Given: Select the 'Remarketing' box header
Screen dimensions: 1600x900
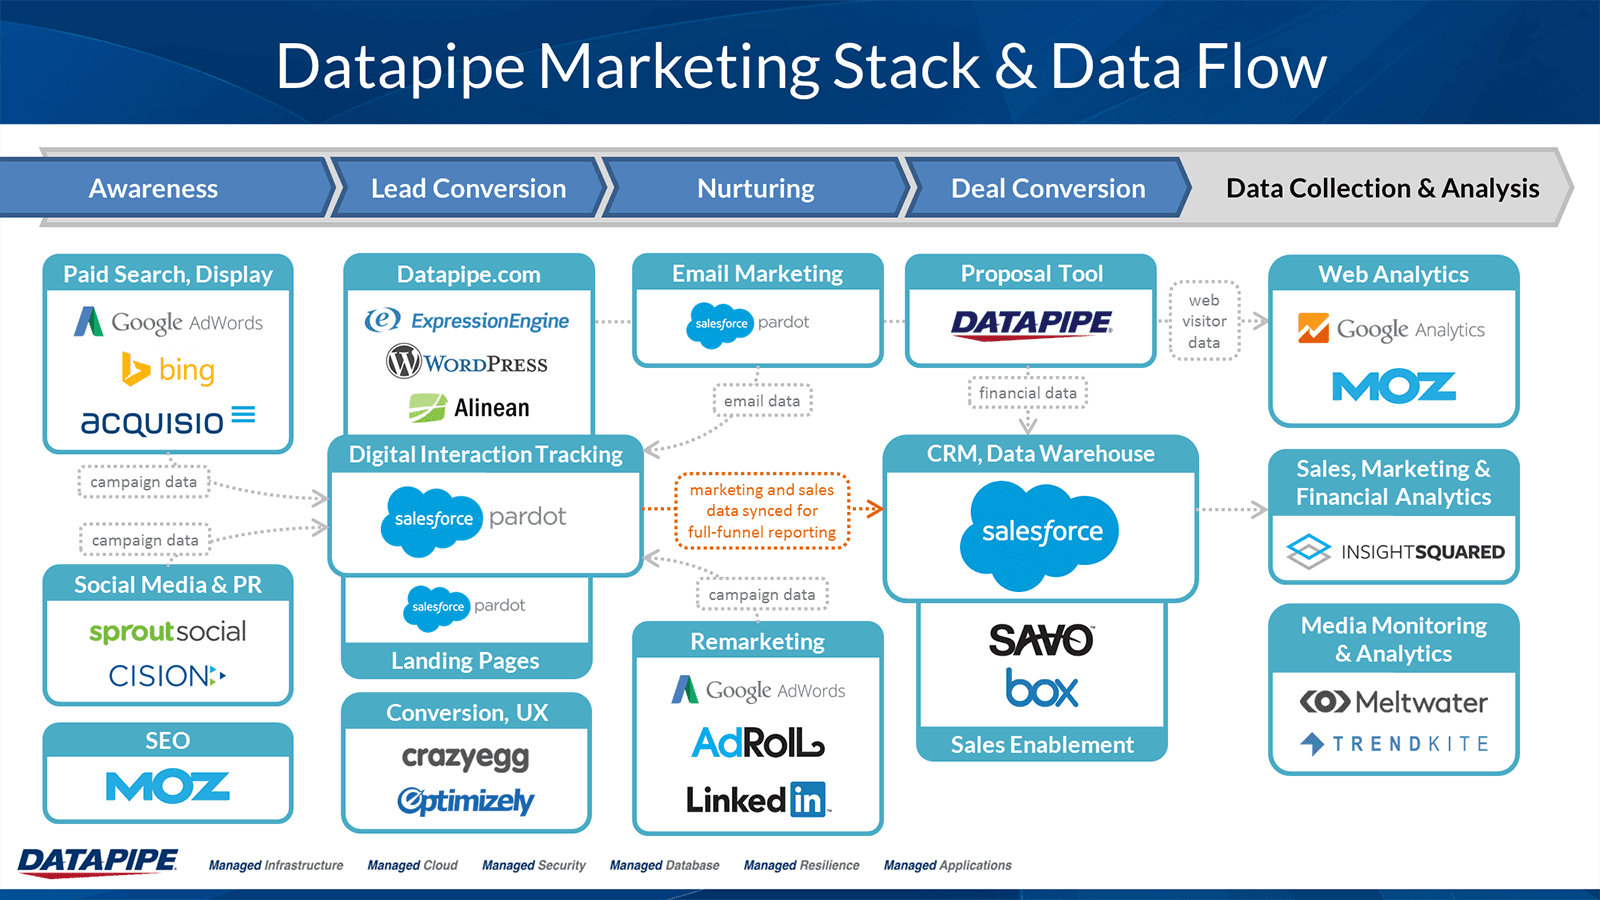Looking at the screenshot, I should 758,641.
